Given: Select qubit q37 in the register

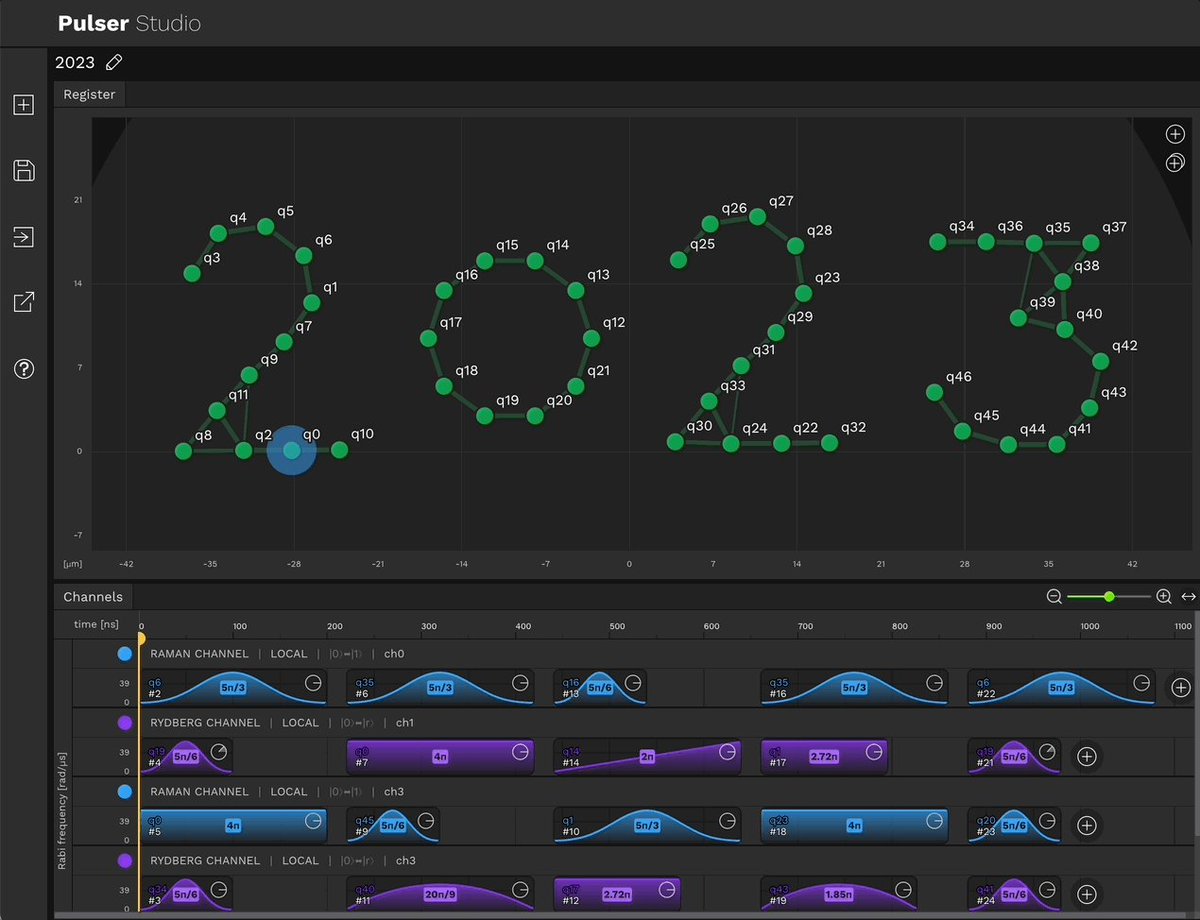Looking at the screenshot, I should 1091,242.
